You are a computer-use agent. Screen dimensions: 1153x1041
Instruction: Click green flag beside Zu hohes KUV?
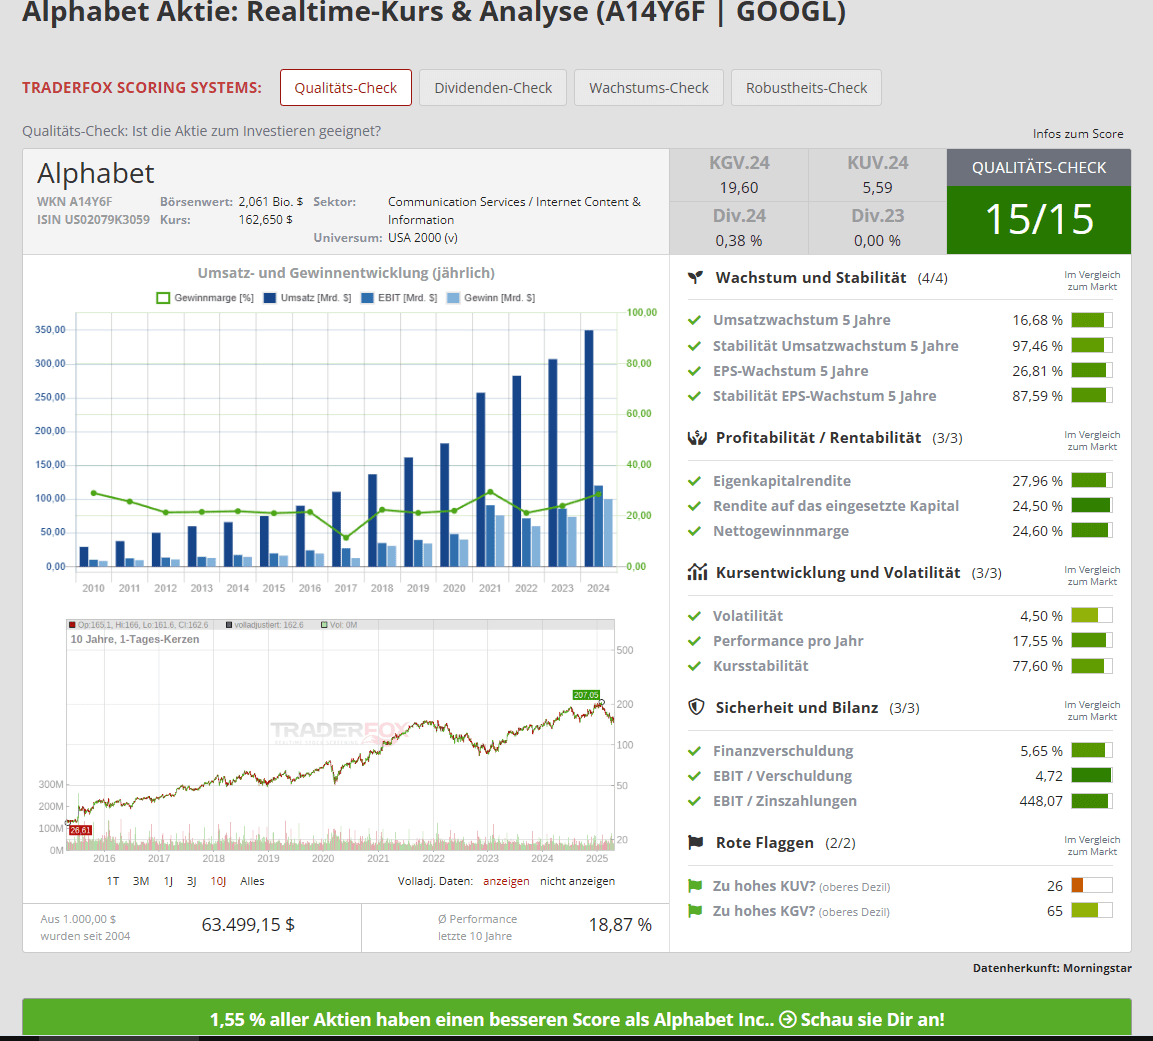[695, 886]
